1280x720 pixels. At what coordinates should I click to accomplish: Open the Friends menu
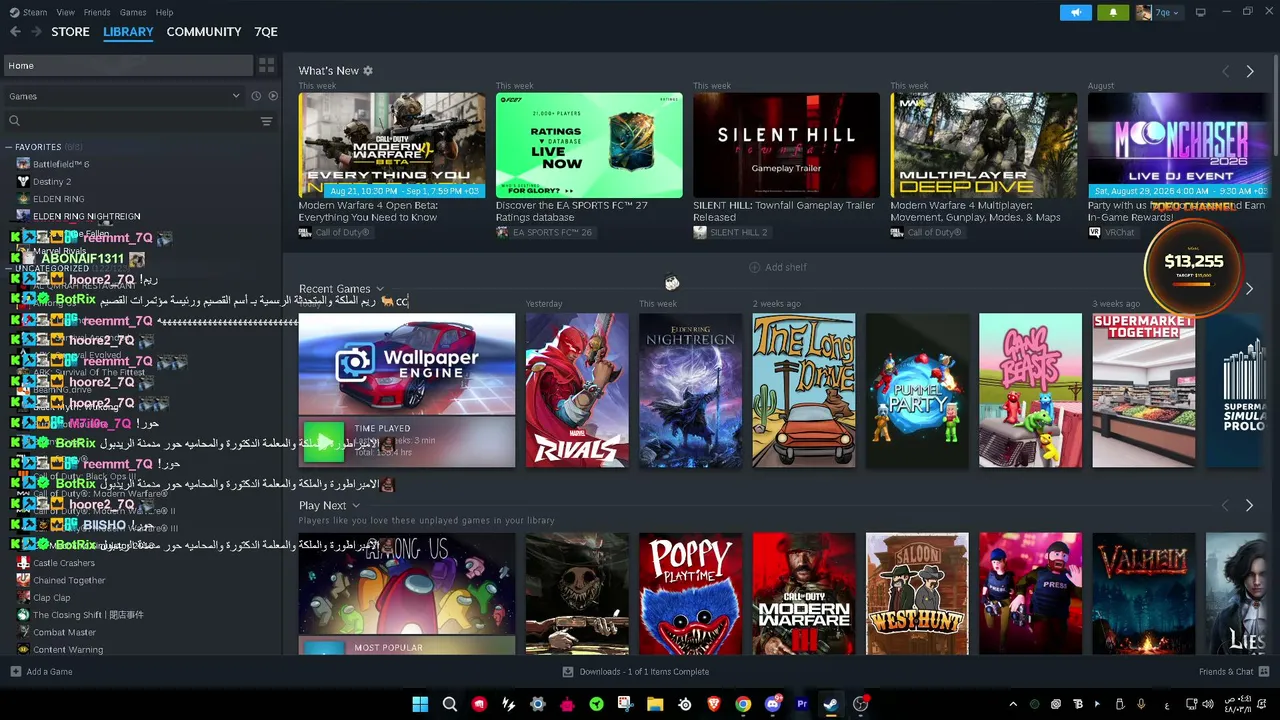(x=97, y=12)
